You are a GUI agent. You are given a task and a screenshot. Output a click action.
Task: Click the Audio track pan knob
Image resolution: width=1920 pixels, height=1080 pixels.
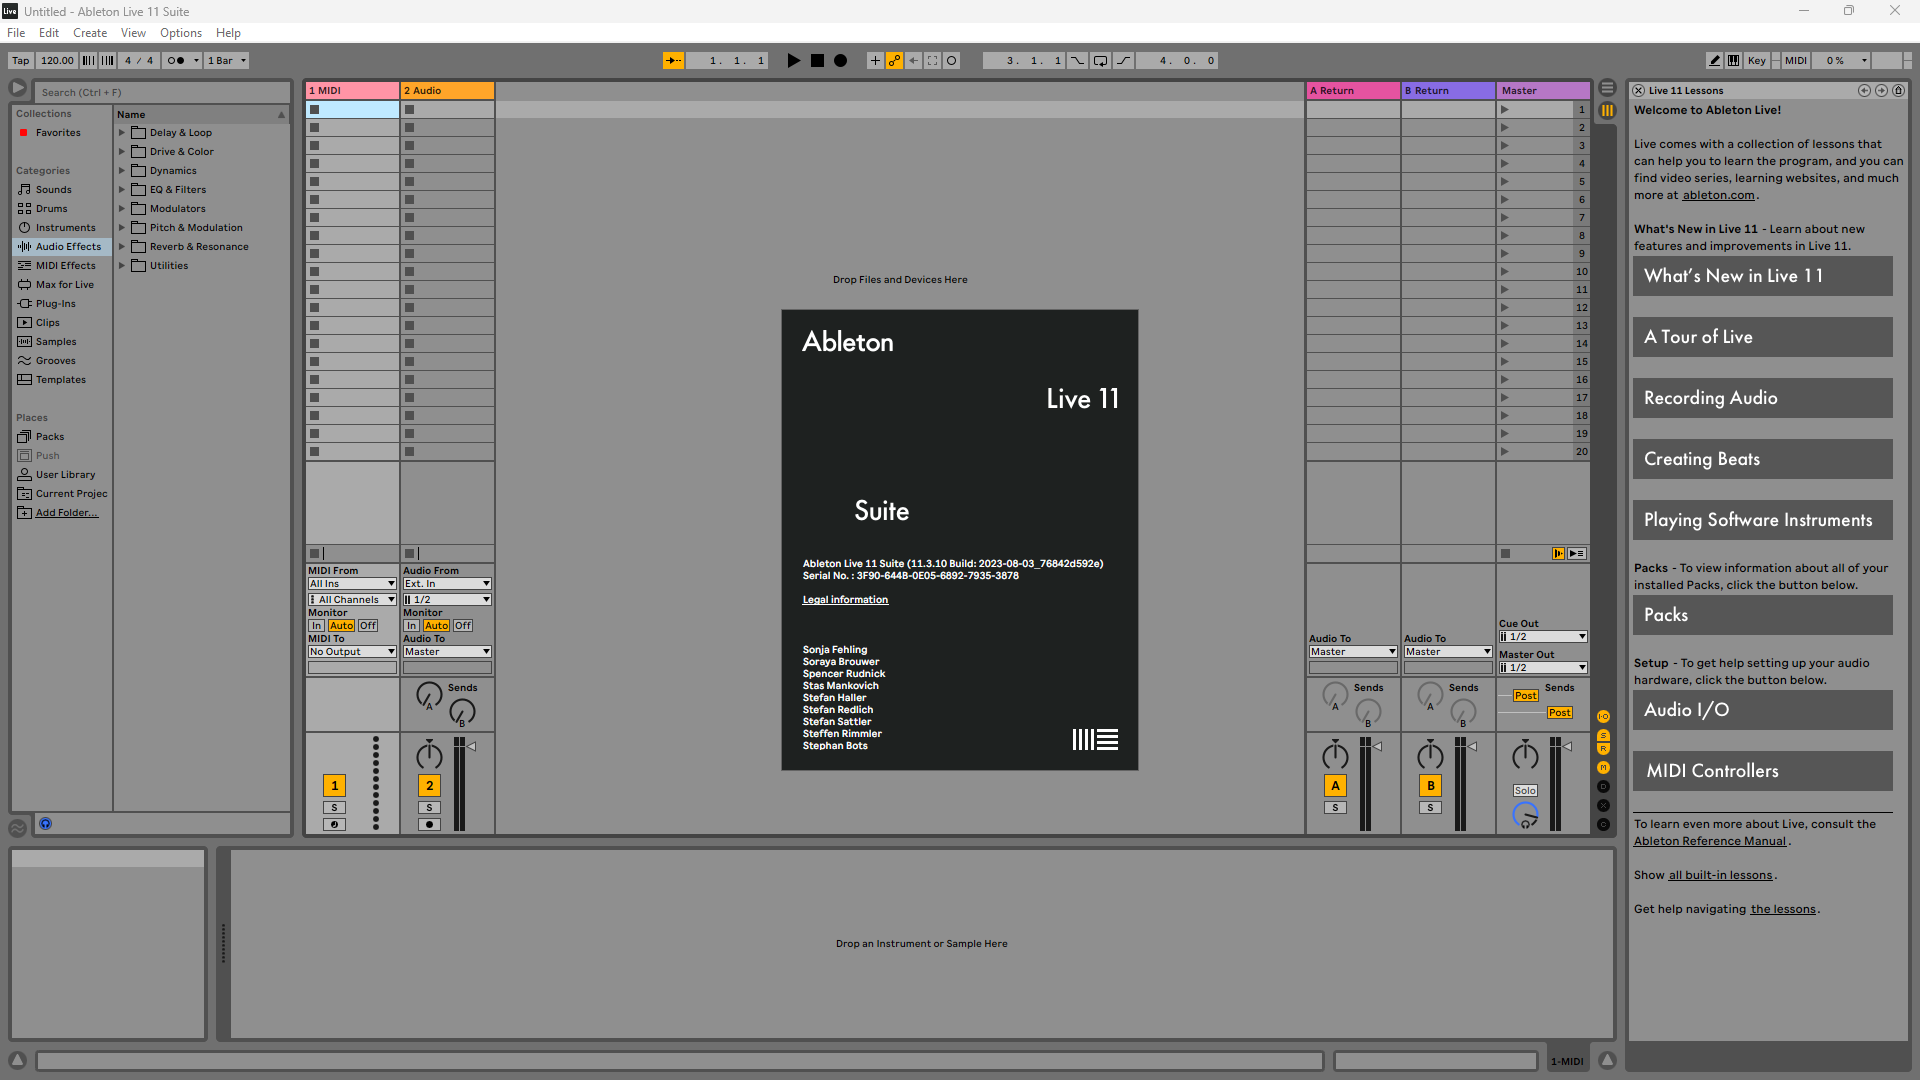[x=429, y=756]
